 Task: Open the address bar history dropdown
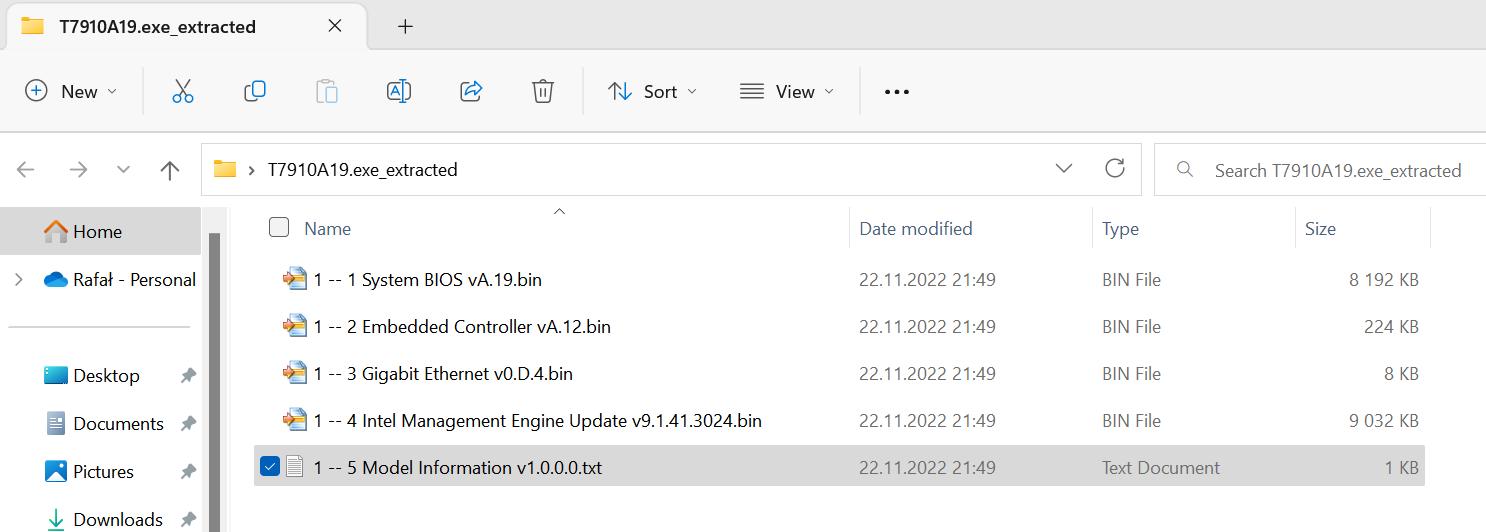(1064, 169)
